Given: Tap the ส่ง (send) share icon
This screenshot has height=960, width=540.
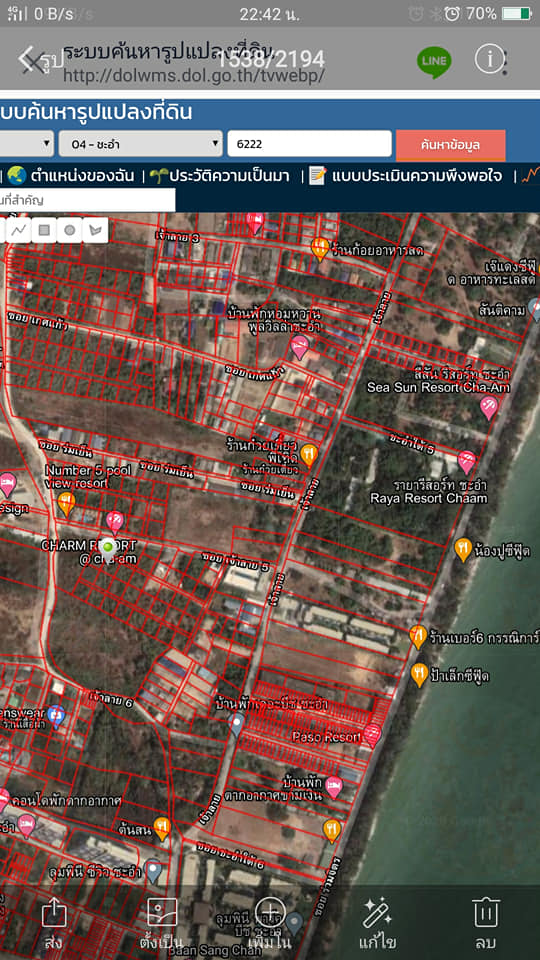Looking at the screenshot, I should coord(54,915).
